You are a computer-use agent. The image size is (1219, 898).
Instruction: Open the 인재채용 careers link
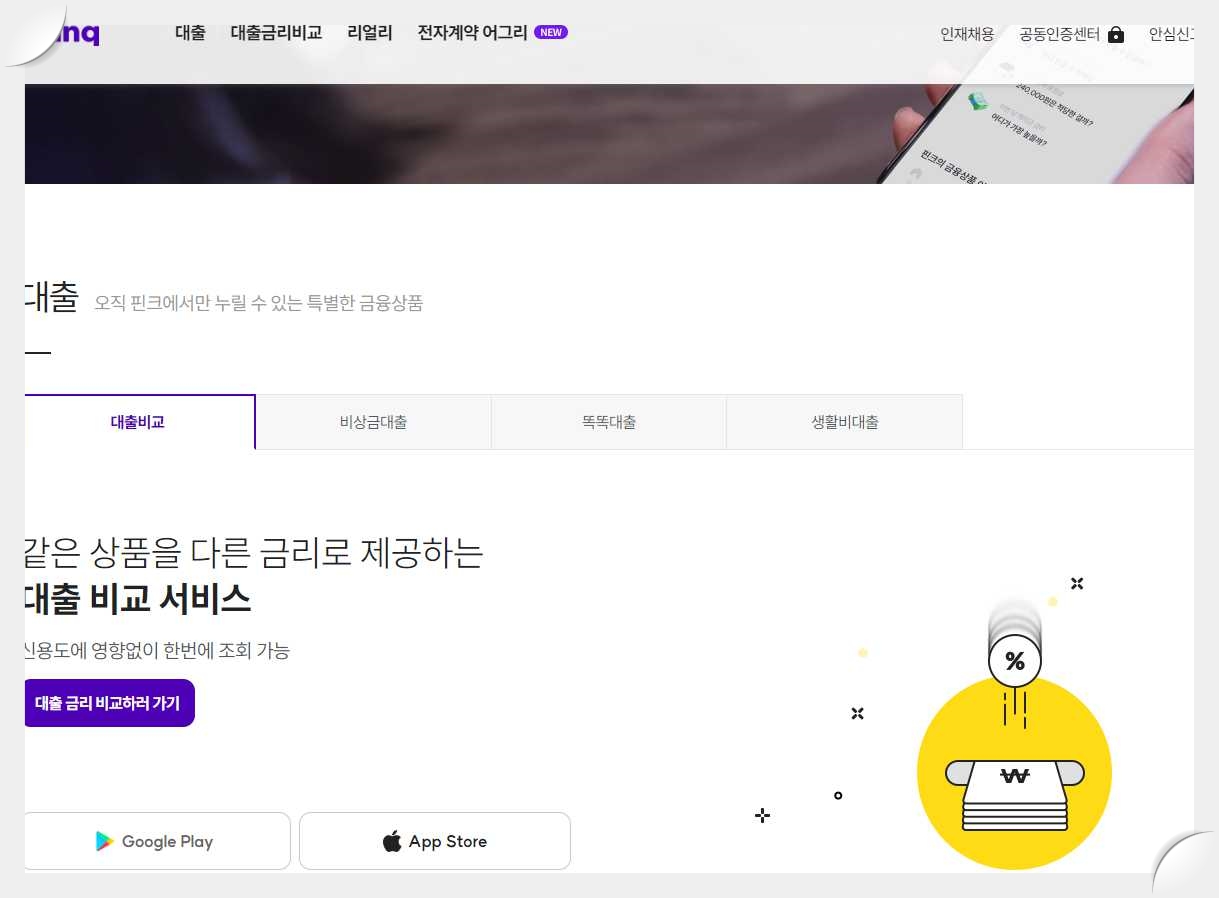click(x=964, y=33)
